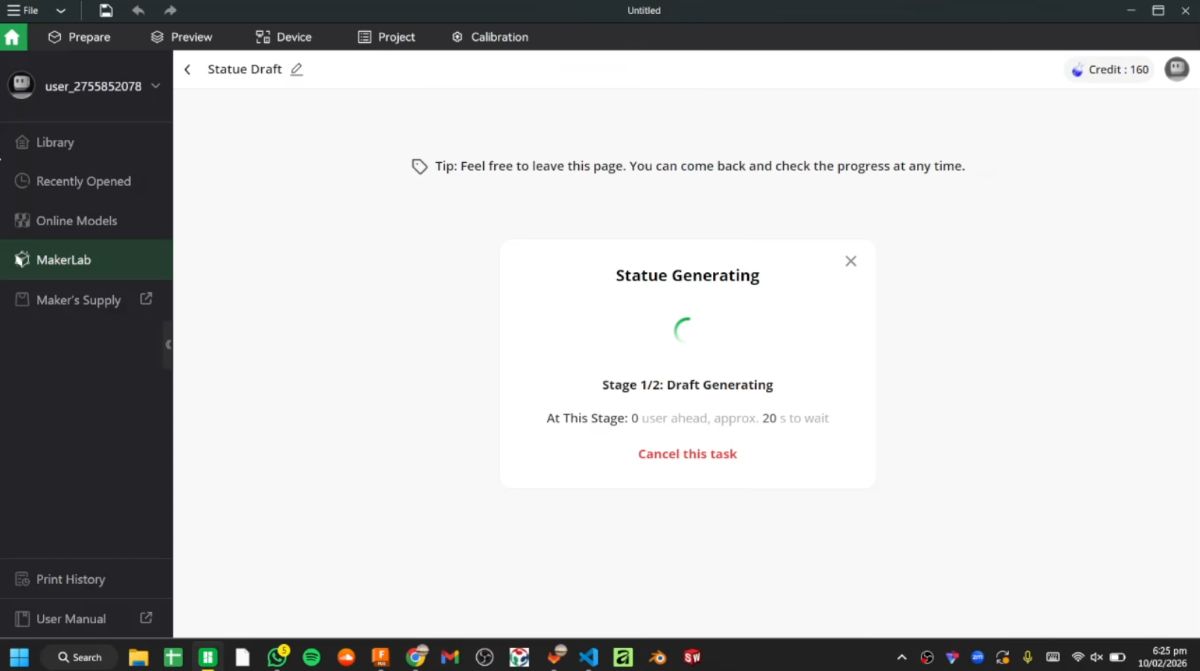Viewport: 1200px width, 671px height.
Task: Open Wi-Fi network settings in the tray
Action: point(1078,657)
